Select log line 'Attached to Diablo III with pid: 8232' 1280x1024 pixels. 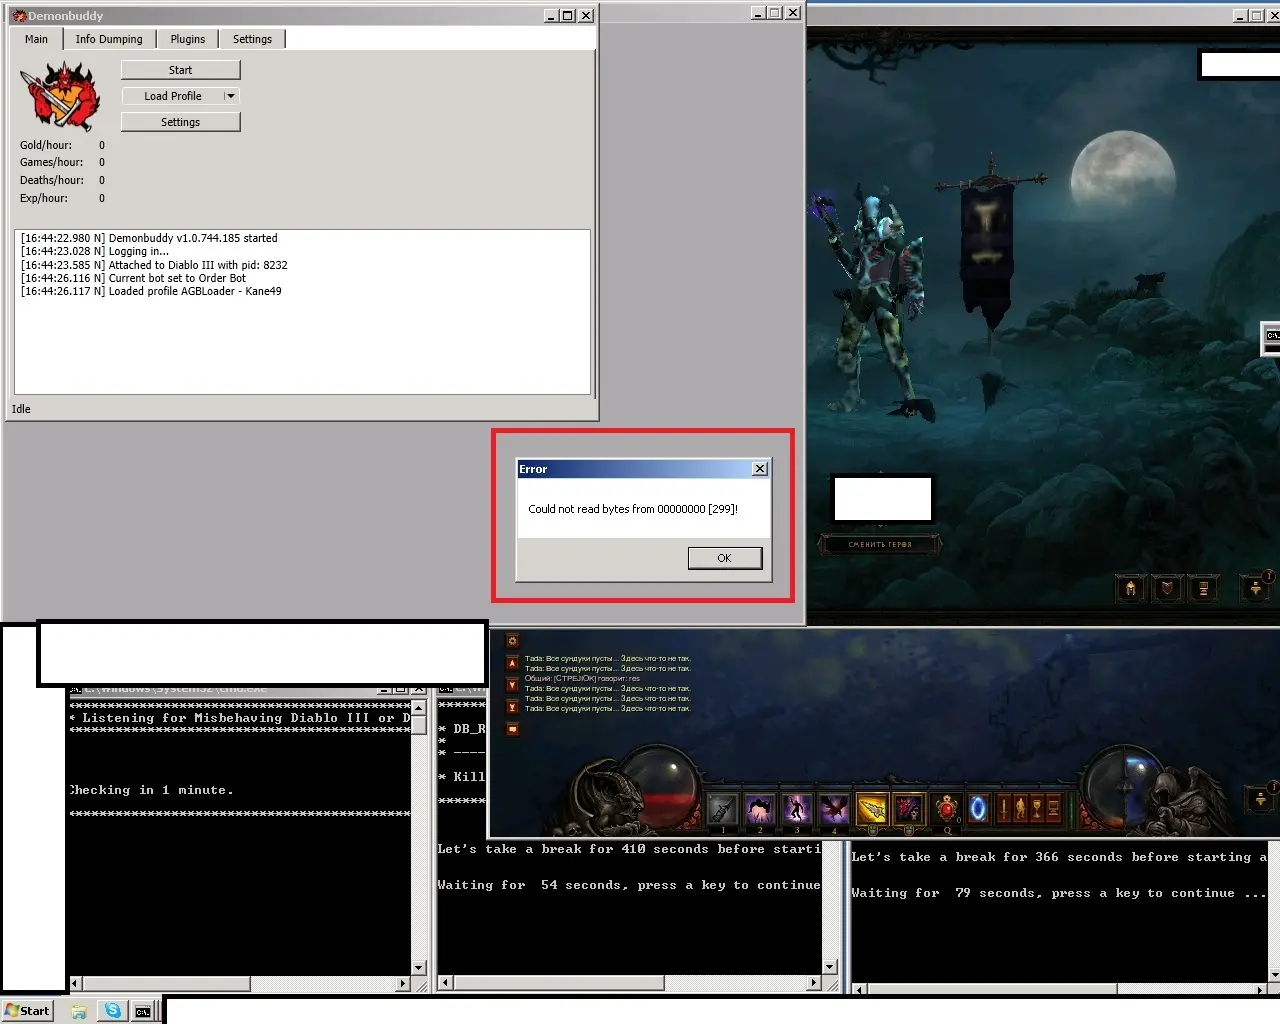pos(154,265)
